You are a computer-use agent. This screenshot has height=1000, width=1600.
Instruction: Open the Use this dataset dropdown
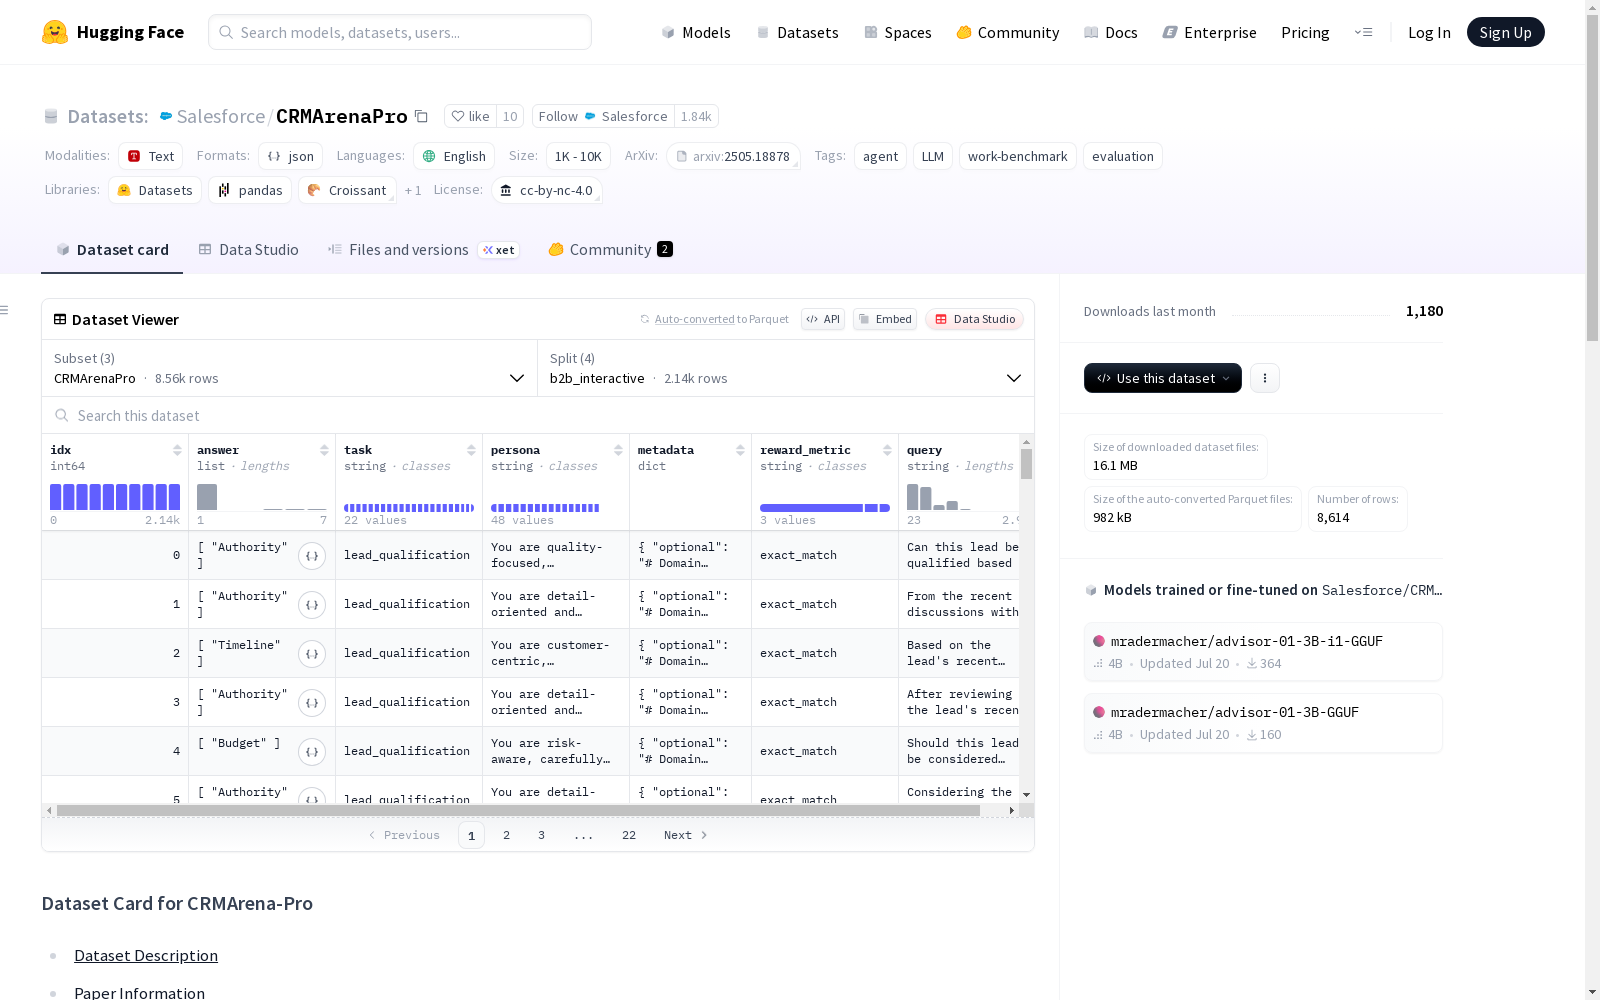[x=1163, y=378]
